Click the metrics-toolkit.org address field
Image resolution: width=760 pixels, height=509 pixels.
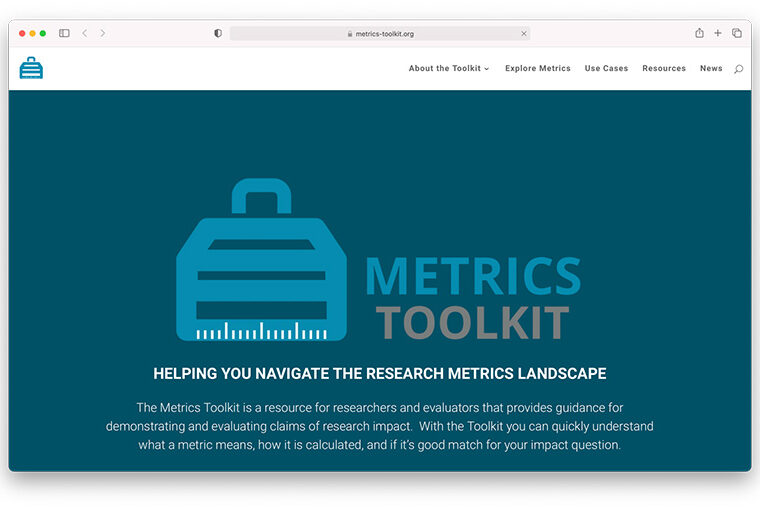380,33
